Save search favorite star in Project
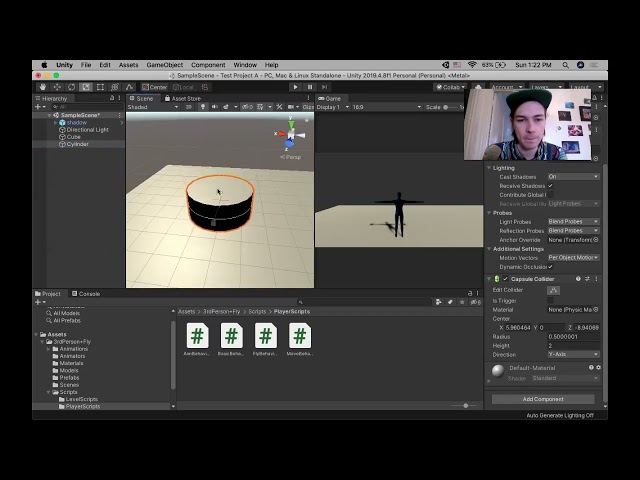 [x=462, y=302]
